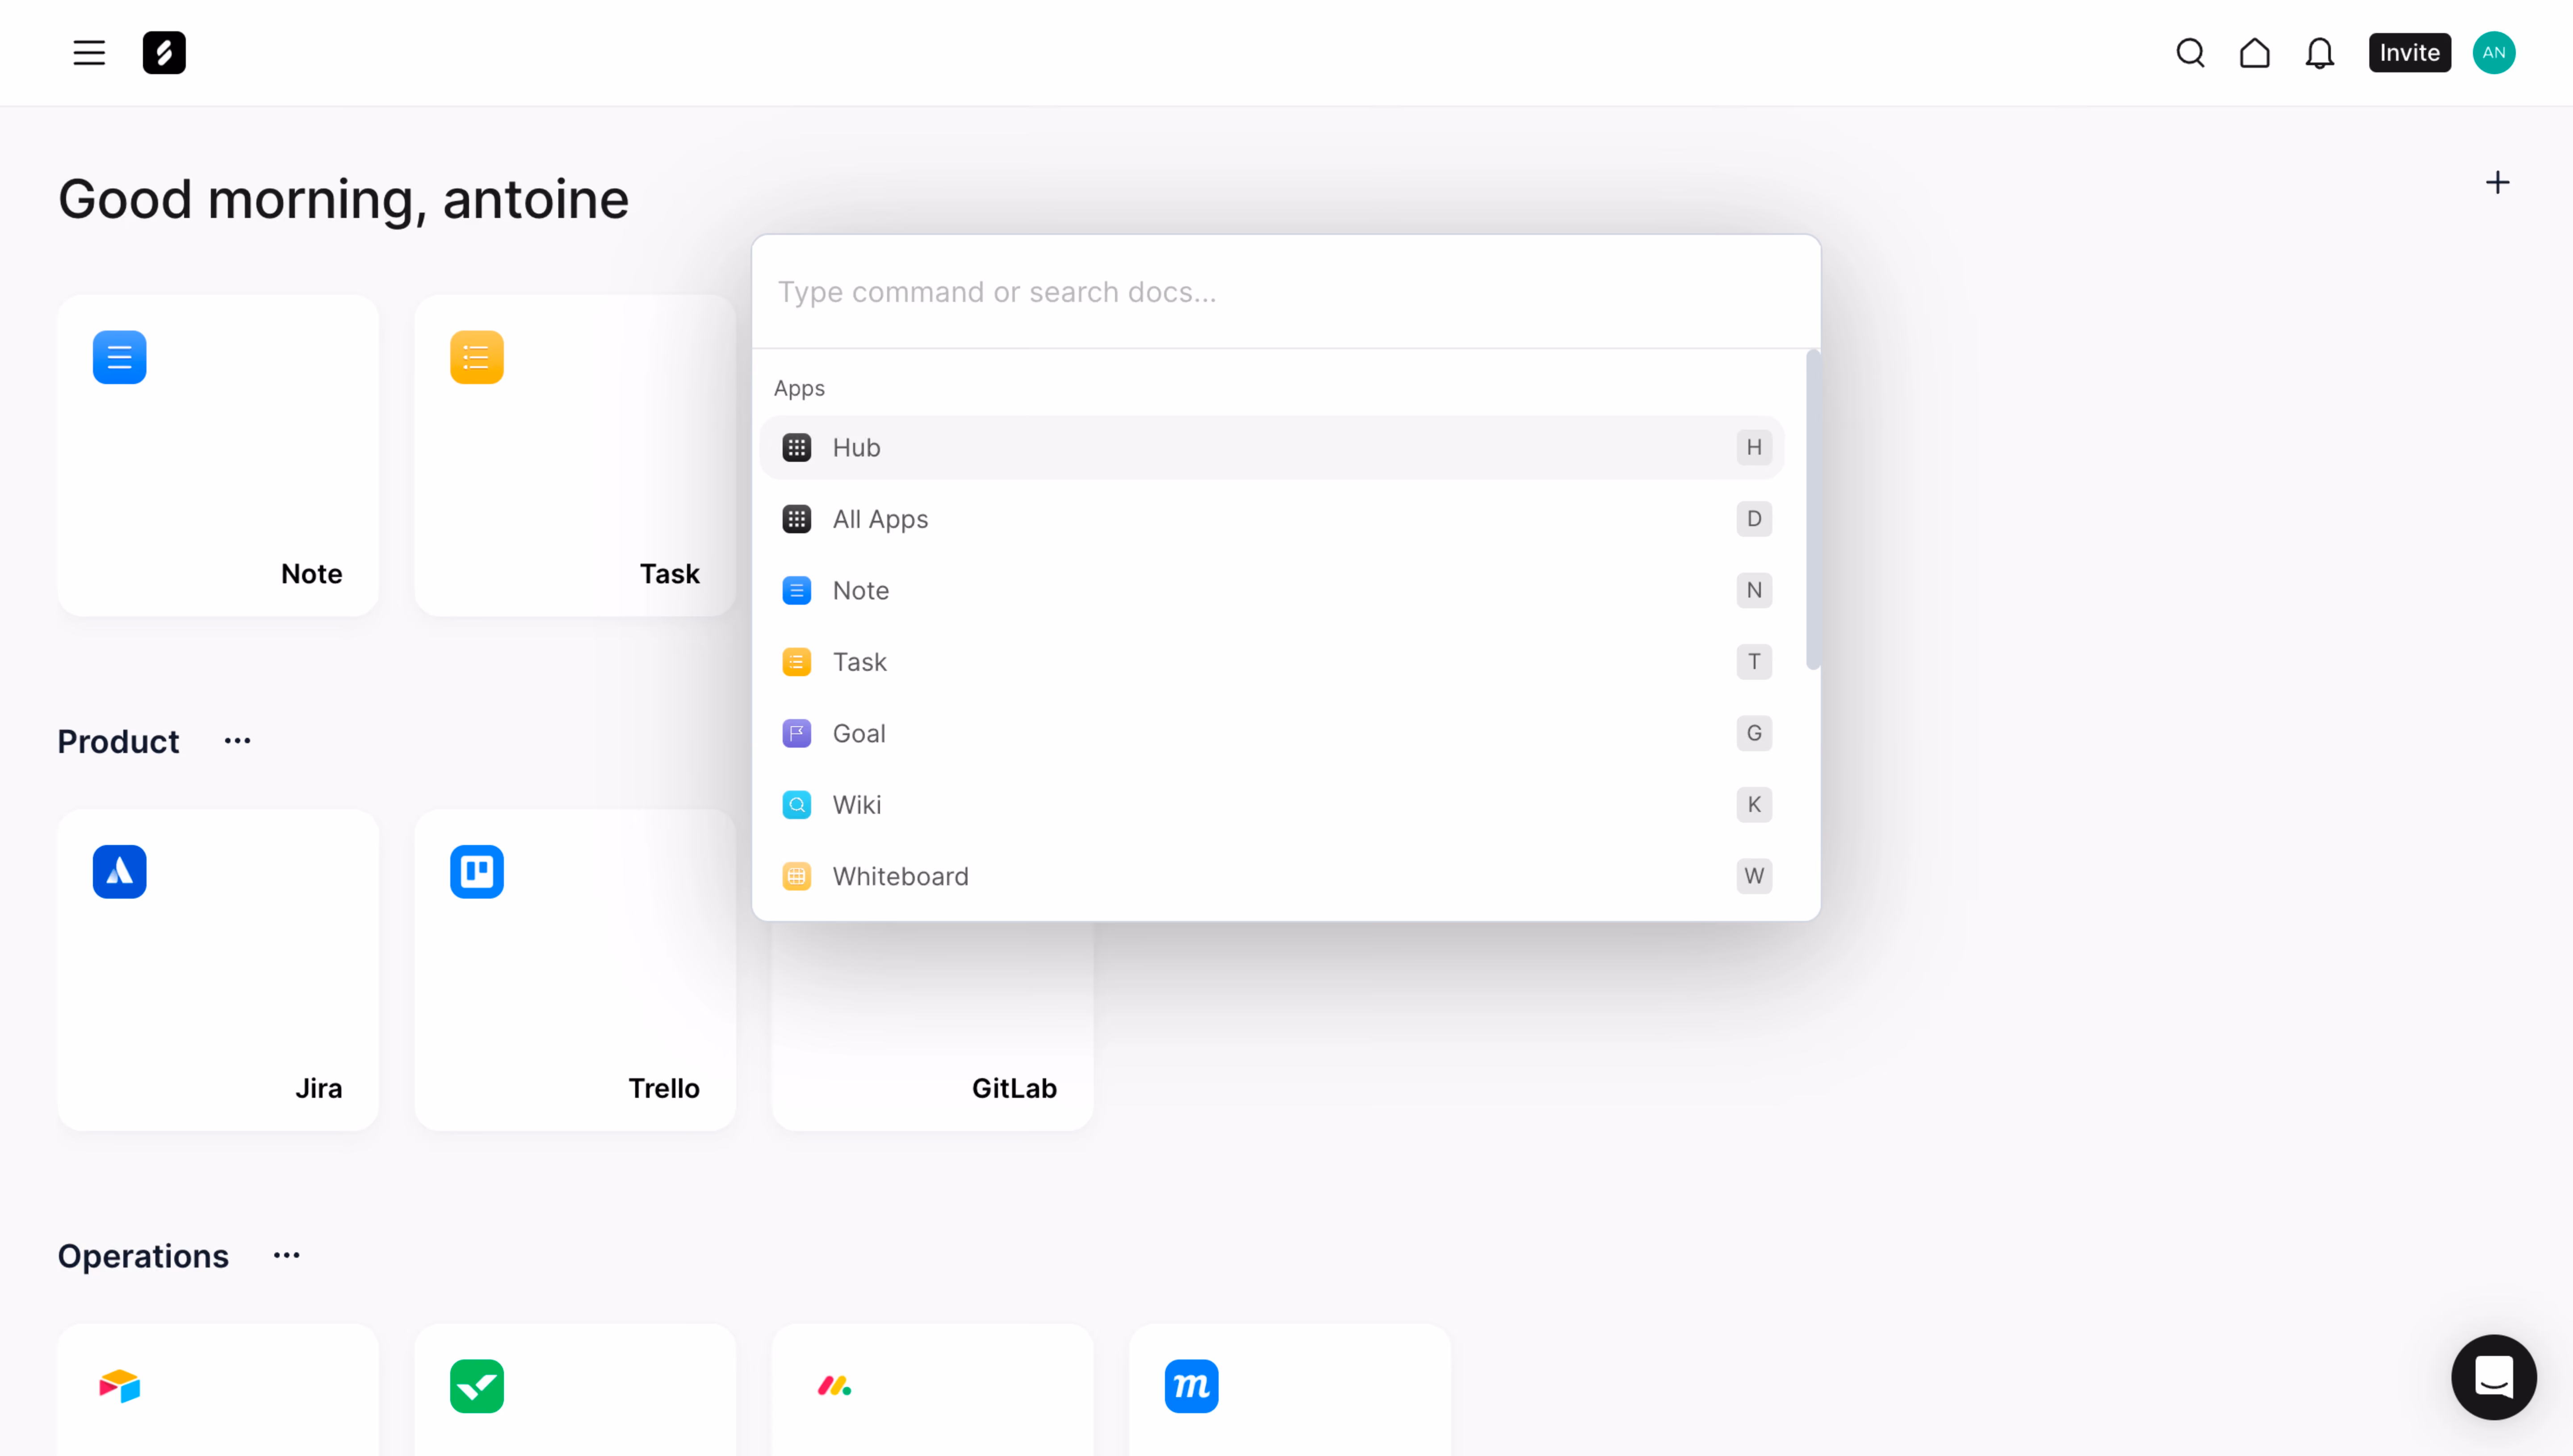Choose Wiki from the apps list
Screen dimensions: 2573x1456
pyautogui.click(x=1272, y=805)
